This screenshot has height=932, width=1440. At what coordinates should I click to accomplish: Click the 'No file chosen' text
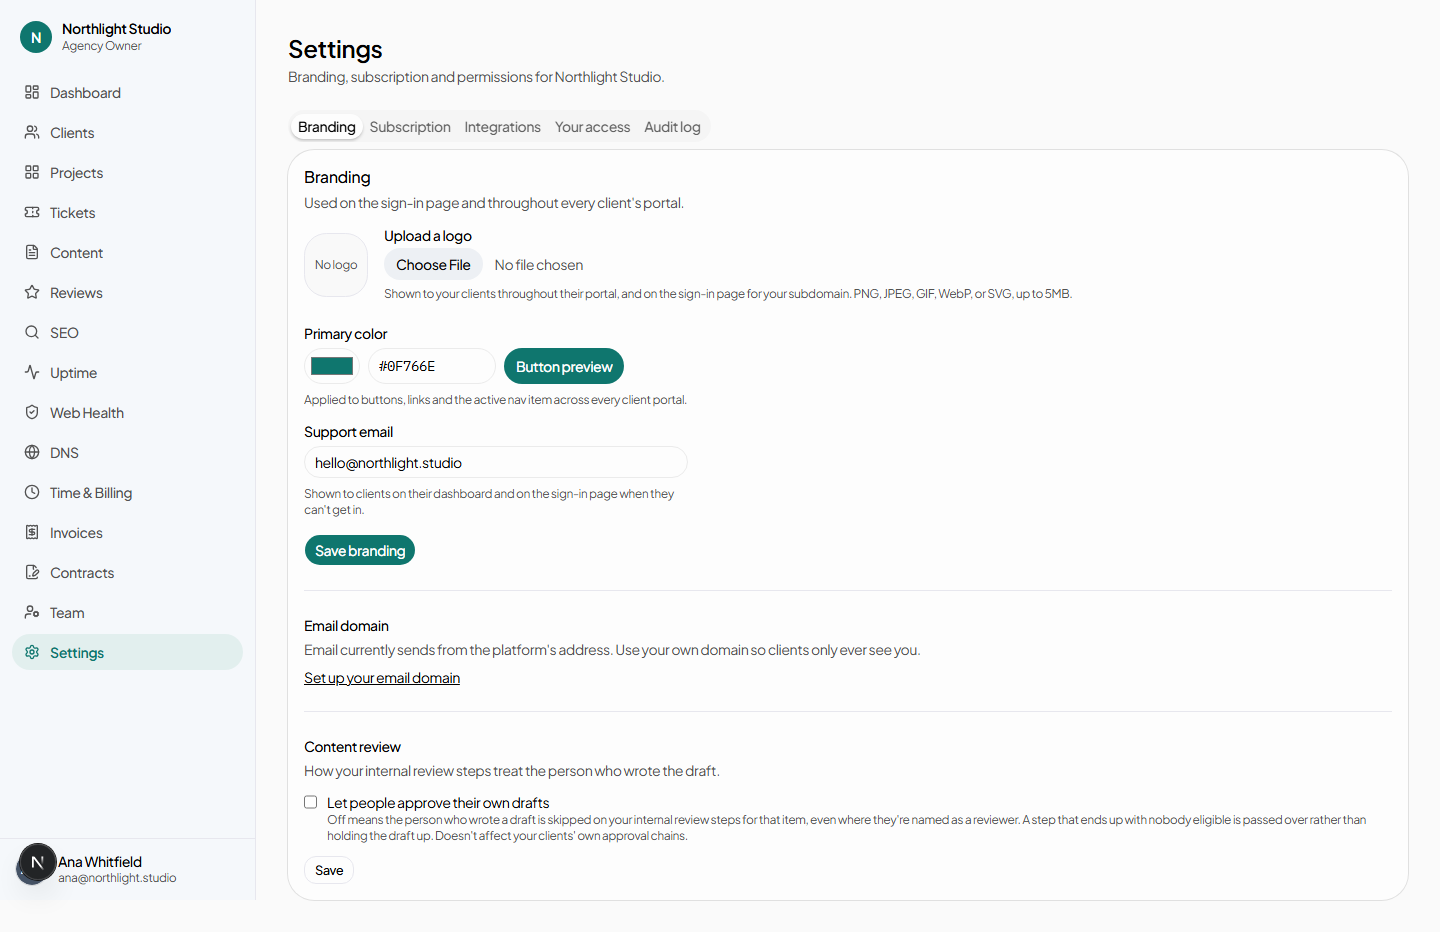click(539, 265)
